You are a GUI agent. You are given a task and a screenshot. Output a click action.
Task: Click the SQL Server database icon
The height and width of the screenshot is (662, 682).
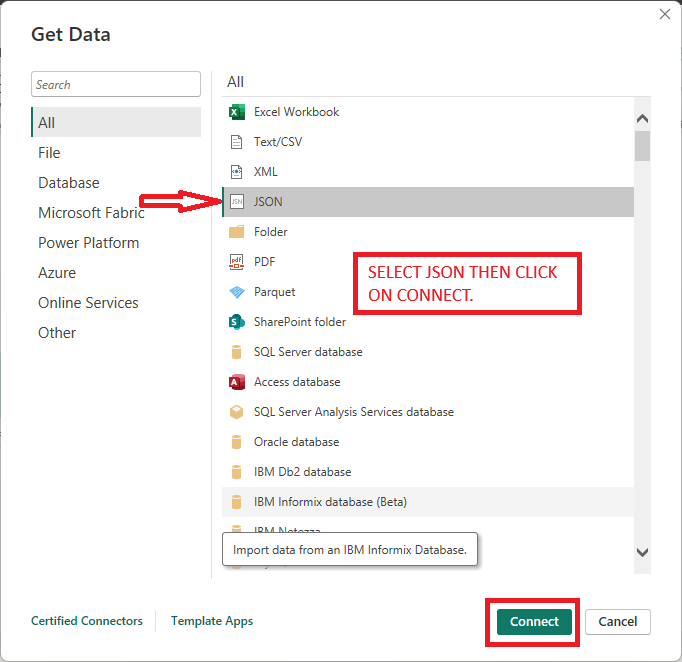tap(236, 352)
